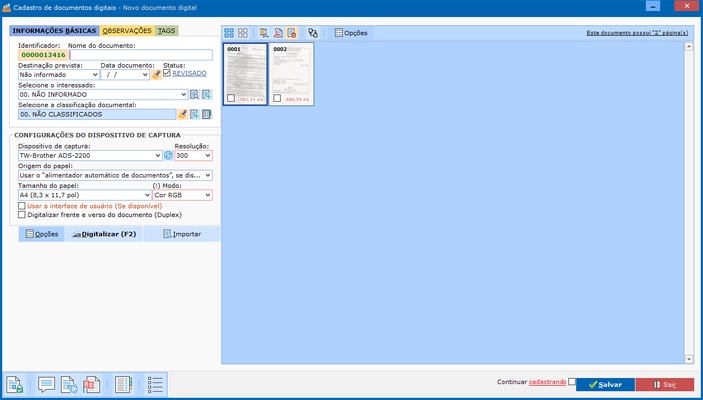Image resolution: width=703 pixels, height=400 pixels.
Task: Click 'Este documento possui 2 página(s)' link
Action: pos(637,33)
